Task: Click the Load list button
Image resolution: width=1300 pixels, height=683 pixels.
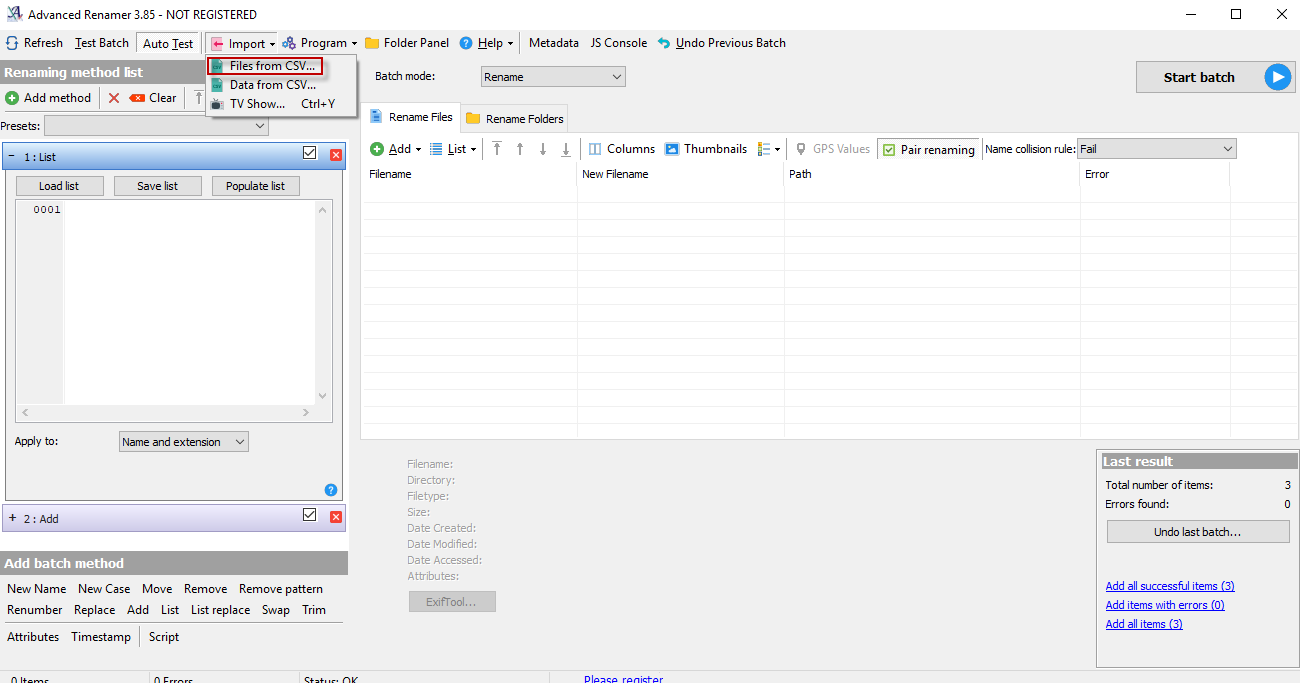Action: (59, 186)
